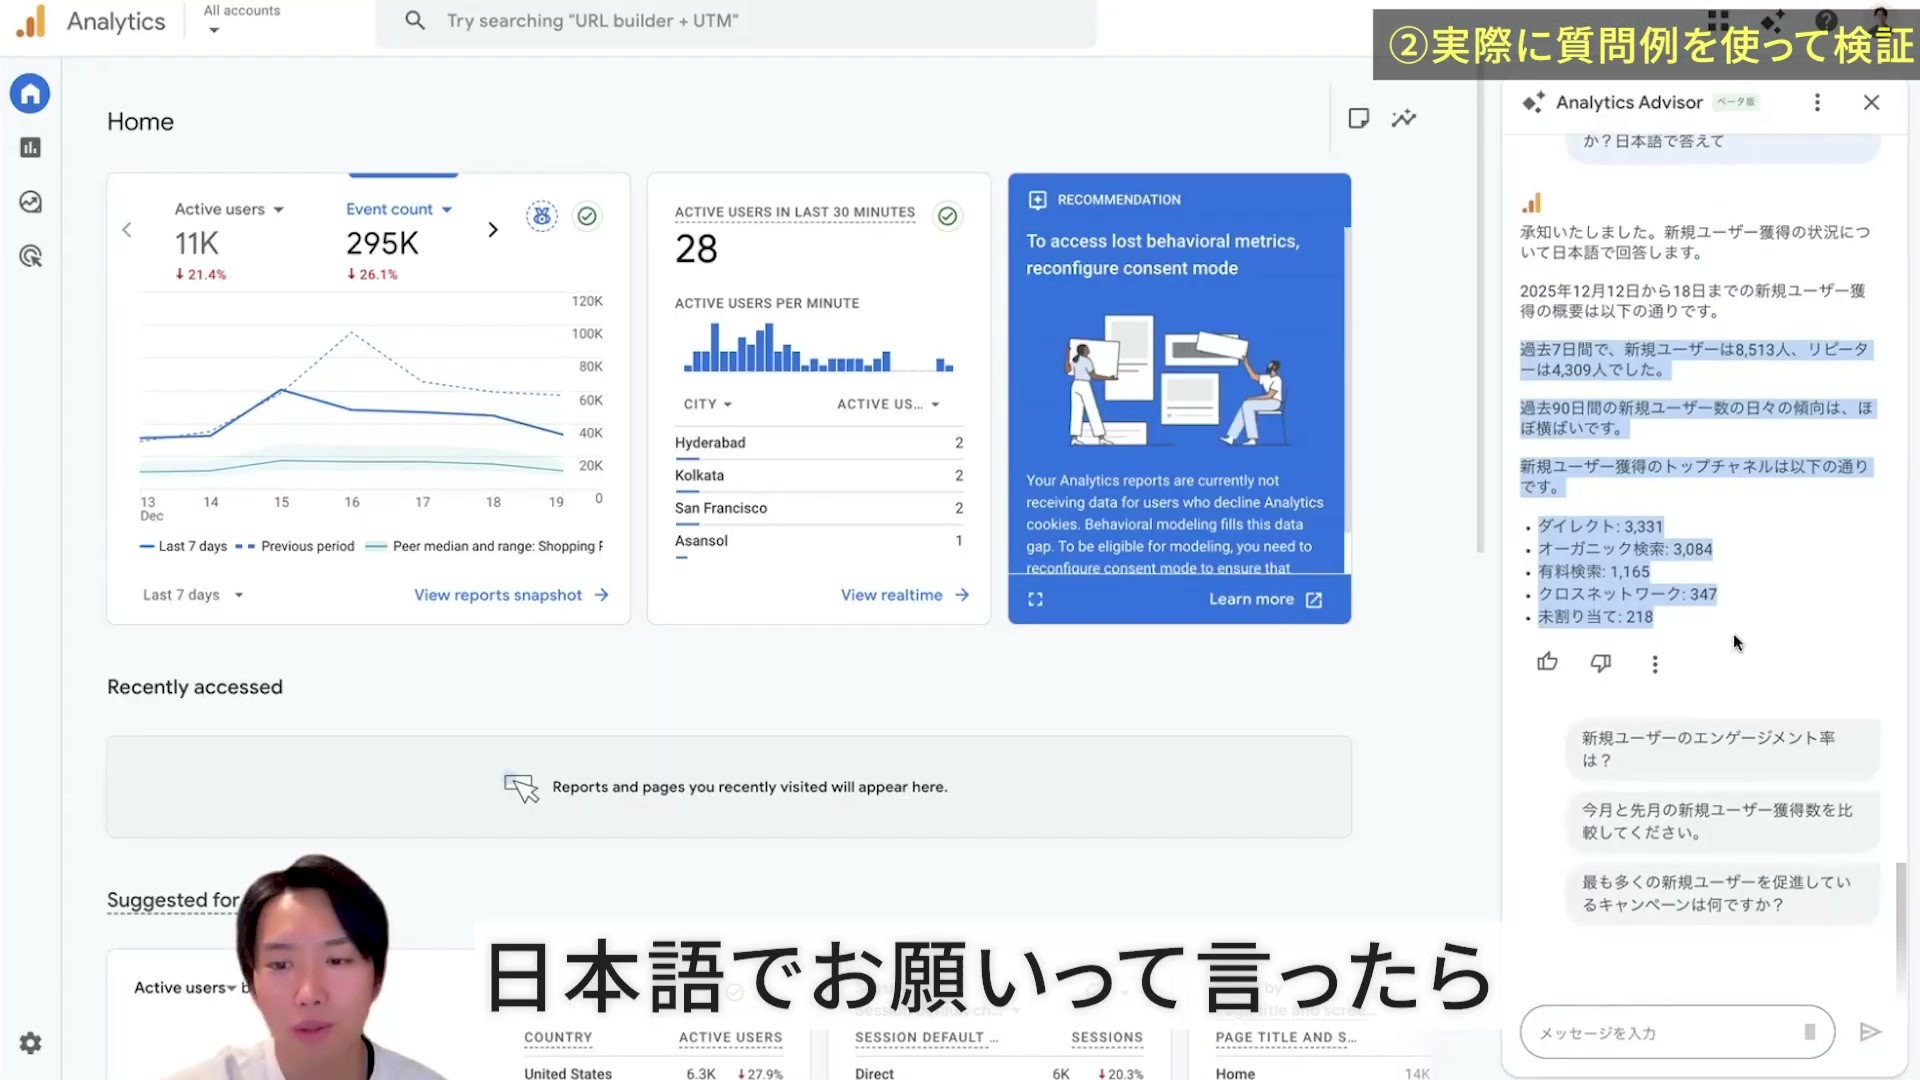Open the Last 7 days date range dropdown
The image size is (1920, 1080).
(x=193, y=595)
